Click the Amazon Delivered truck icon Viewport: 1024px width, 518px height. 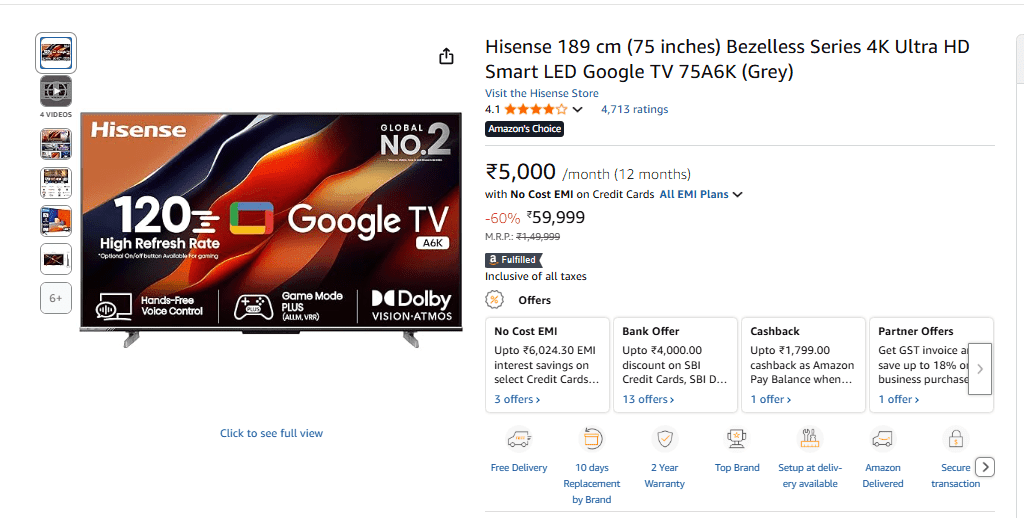(883, 439)
